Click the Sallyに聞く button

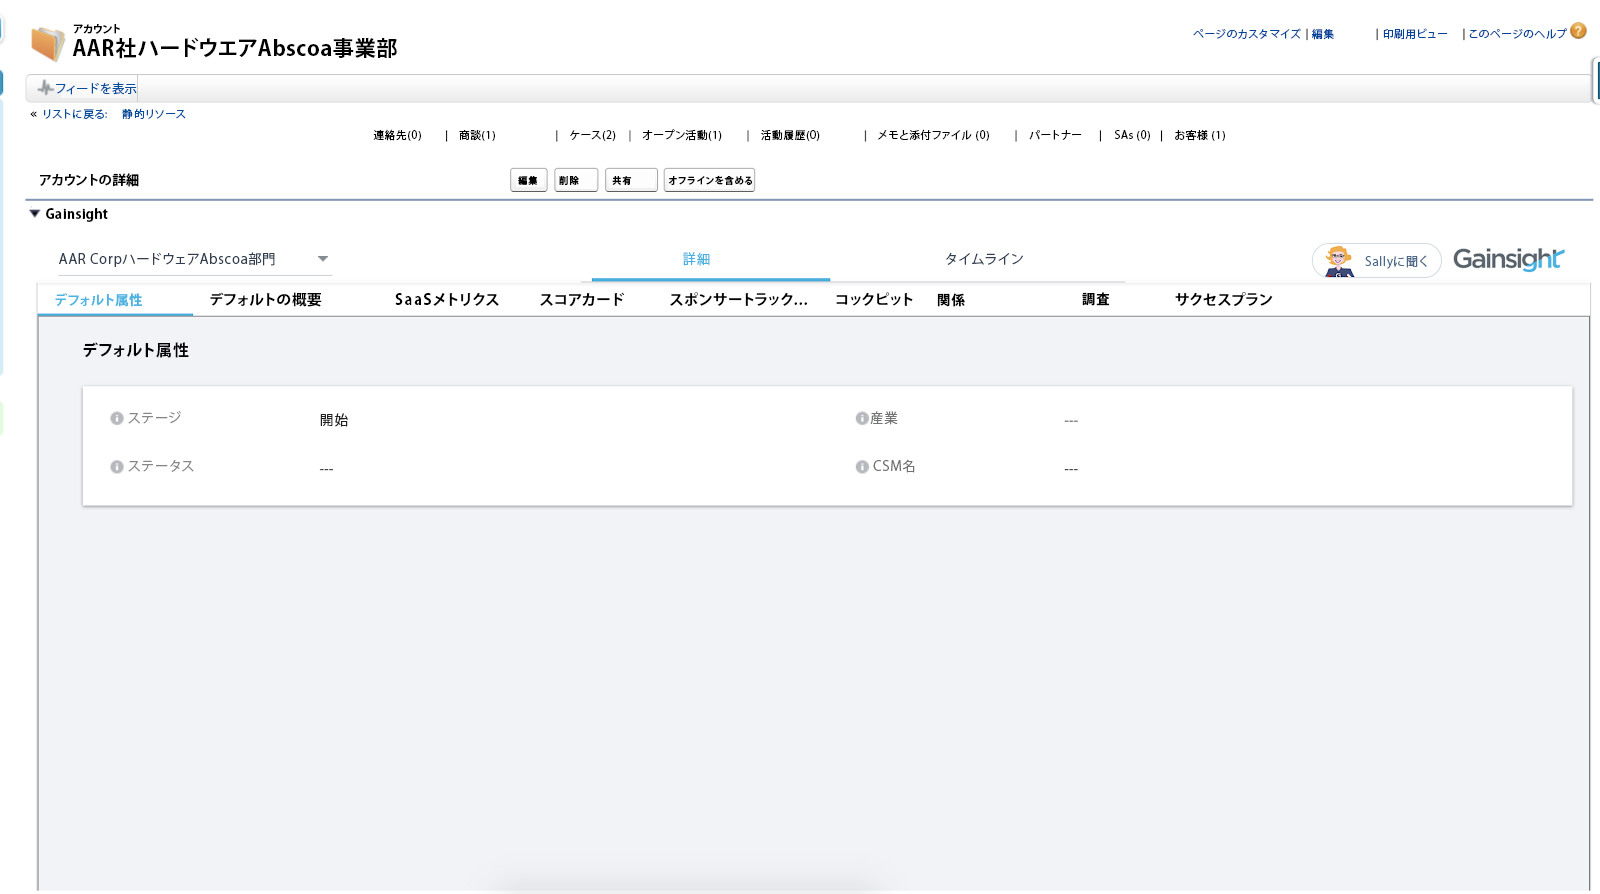1377,261
